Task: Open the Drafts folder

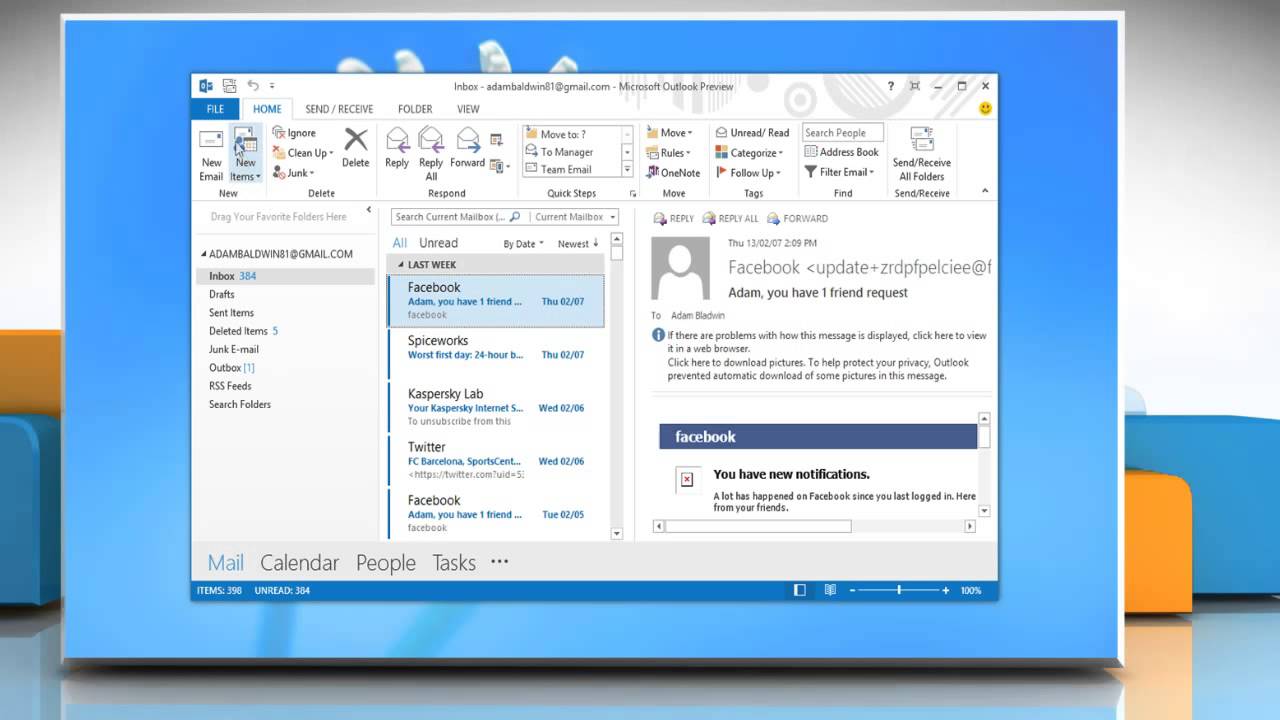Action: (x=222, y=294)
